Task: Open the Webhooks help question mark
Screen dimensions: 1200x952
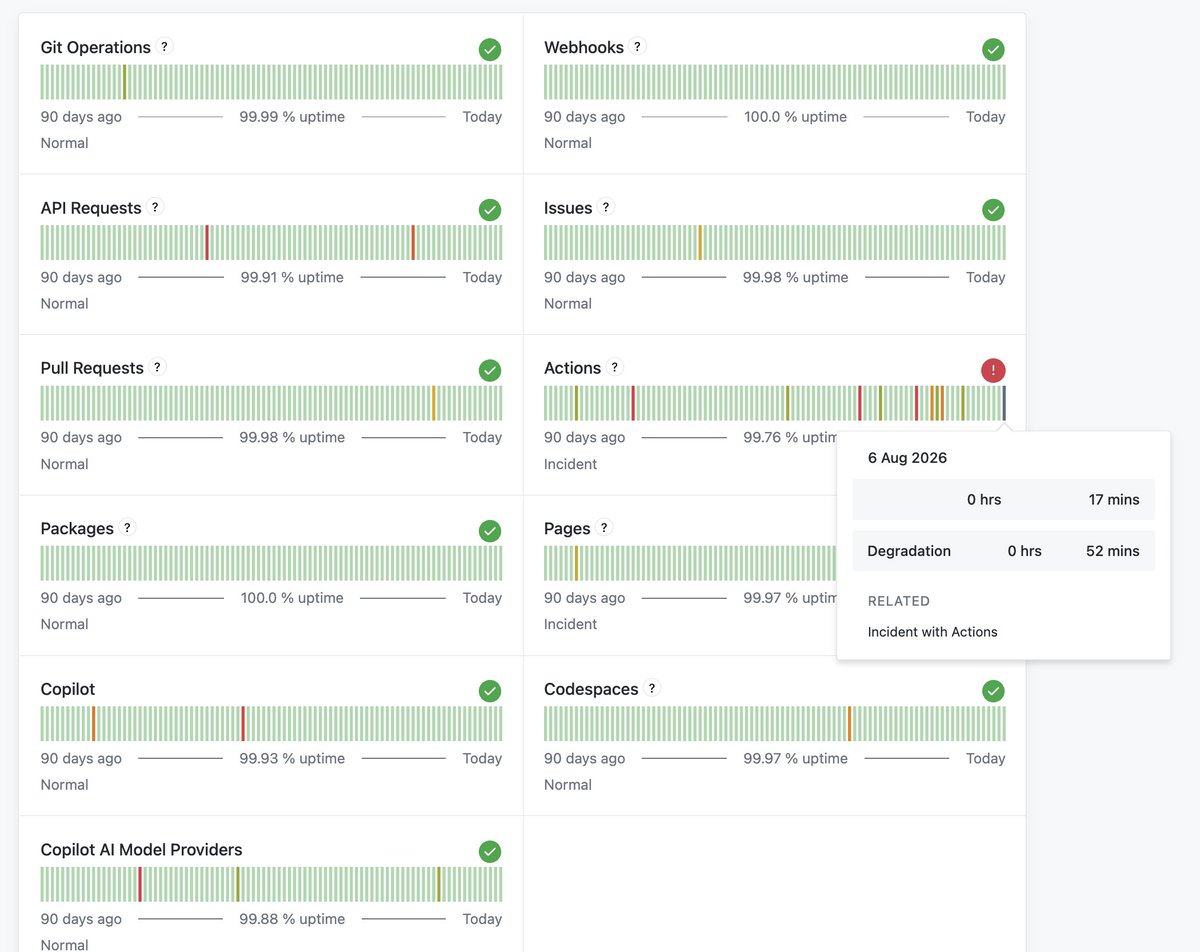Action: [x=638, y=46]
